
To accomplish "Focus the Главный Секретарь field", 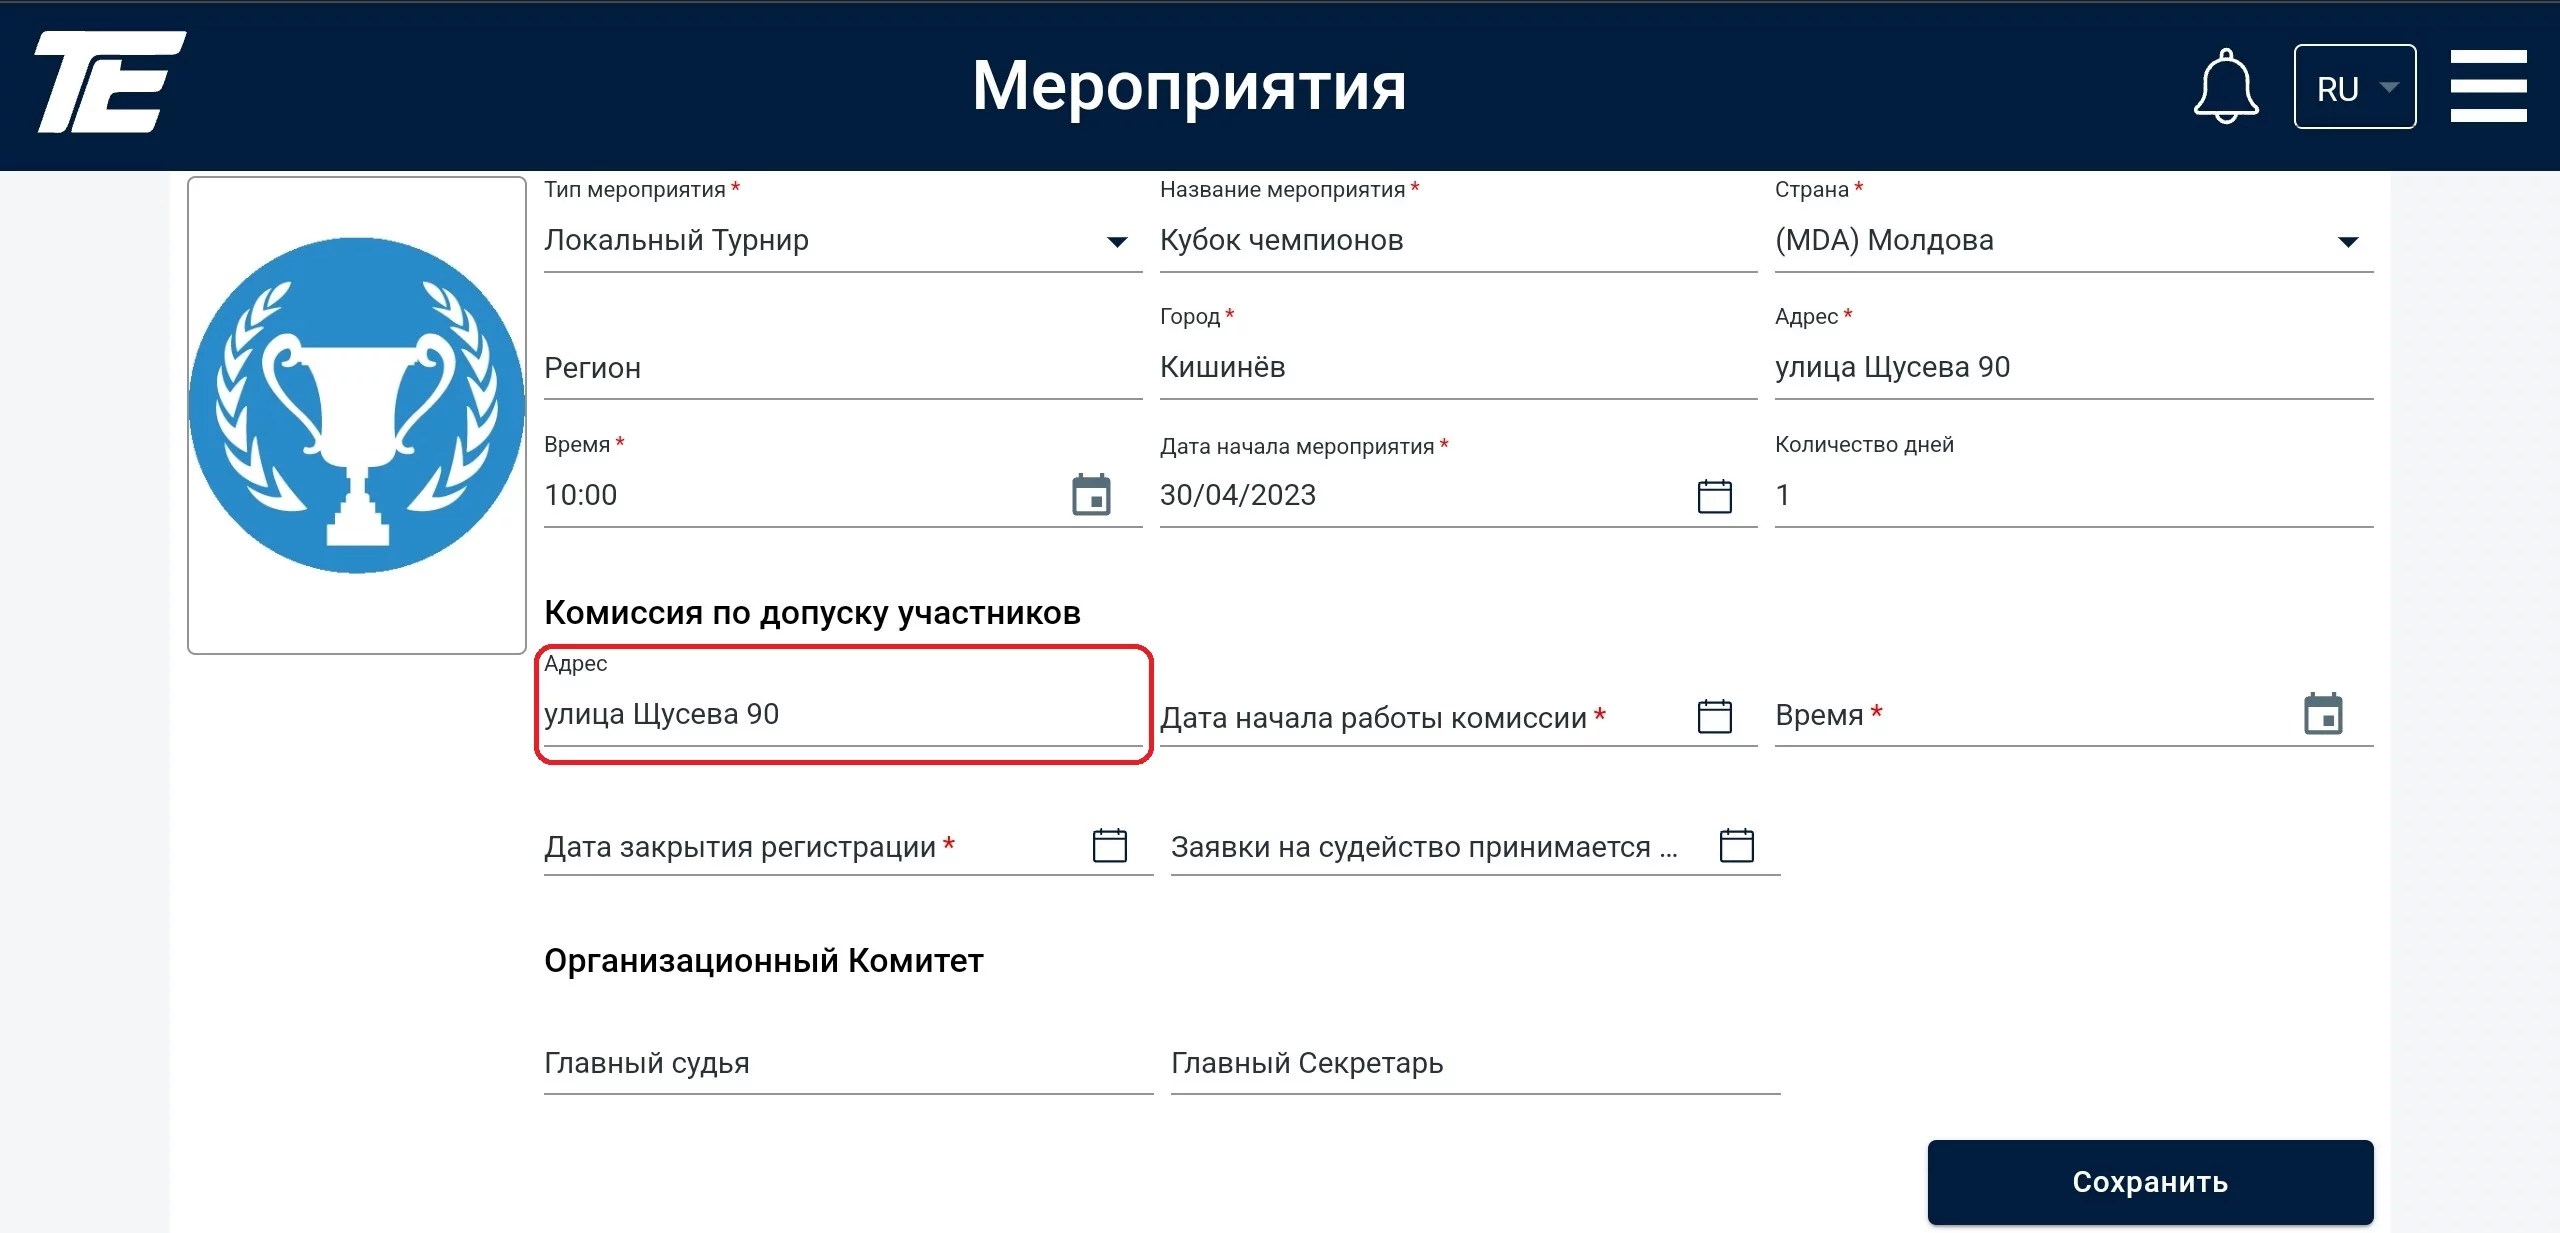I will click(1475, 1063).
